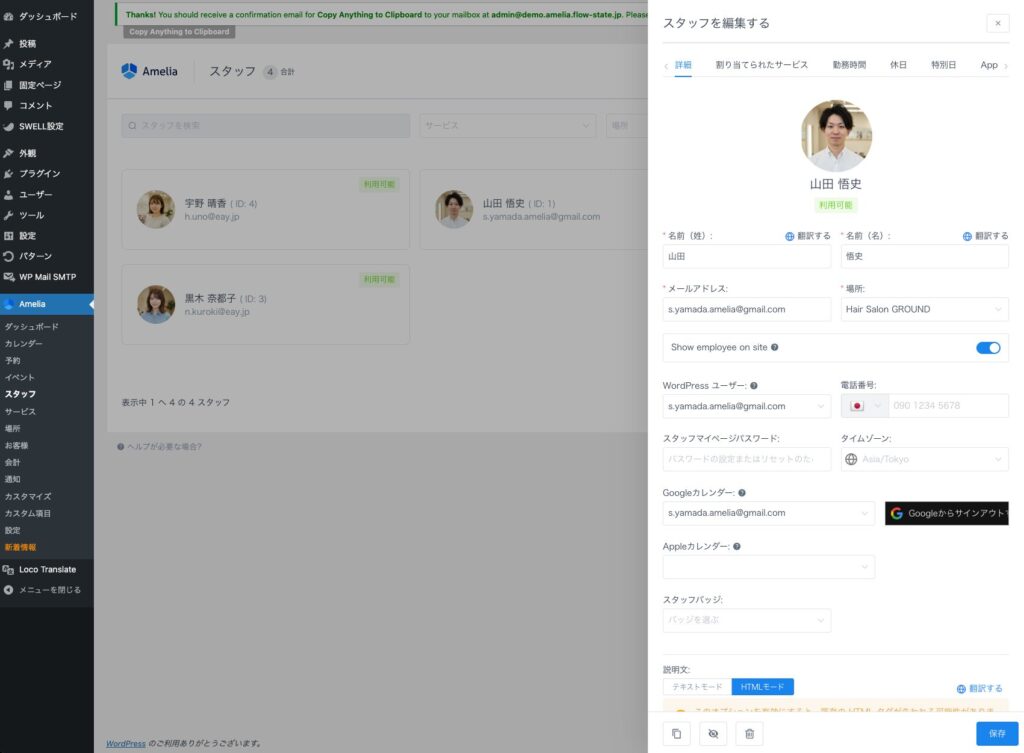Click the hide staff eye-slash icon
1024x753 pixels.
coord(713,734)
